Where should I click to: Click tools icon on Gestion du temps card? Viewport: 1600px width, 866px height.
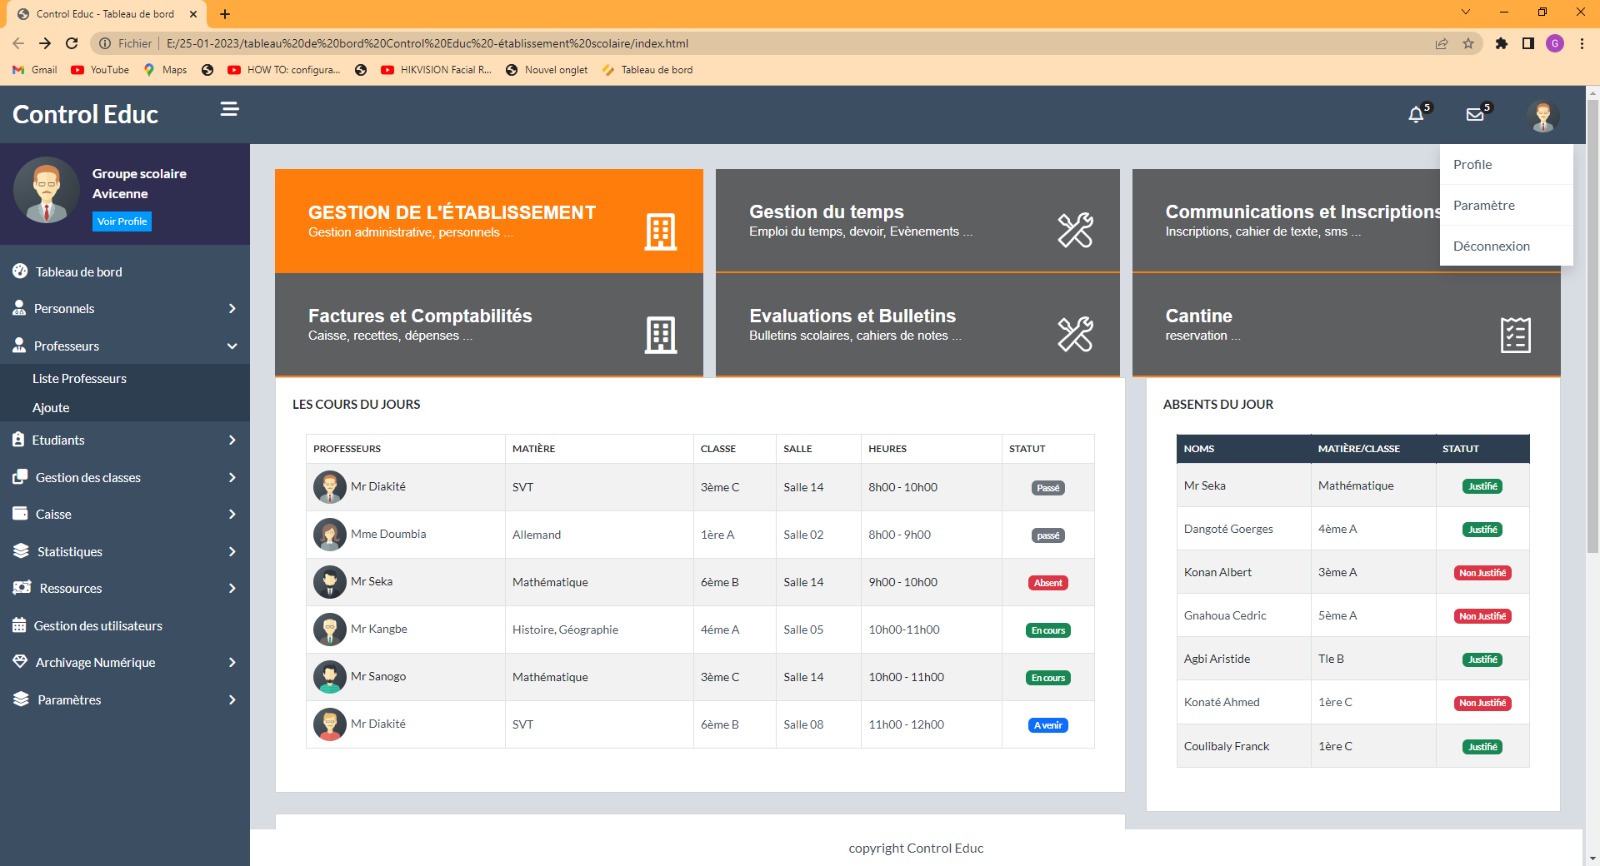click(x=1075, y=230)
